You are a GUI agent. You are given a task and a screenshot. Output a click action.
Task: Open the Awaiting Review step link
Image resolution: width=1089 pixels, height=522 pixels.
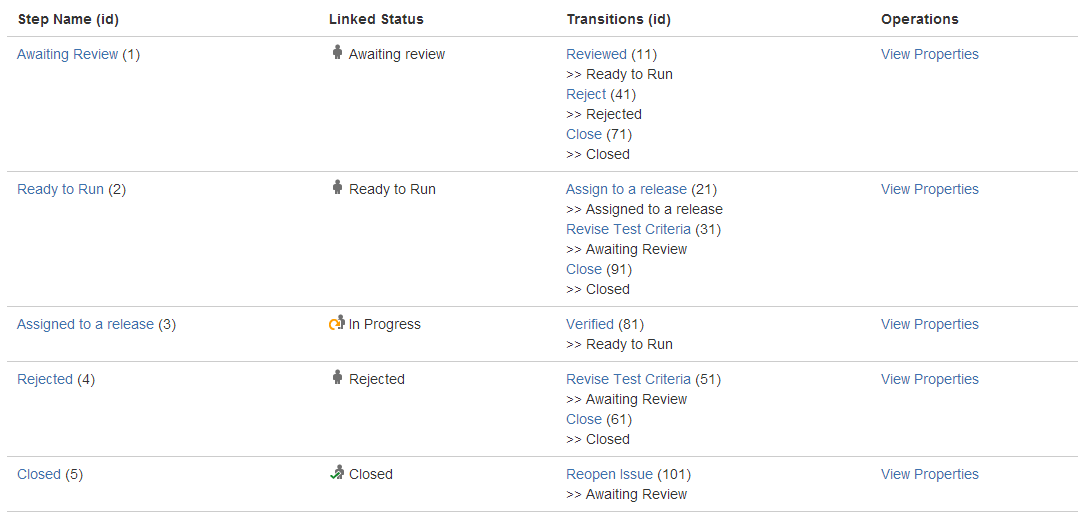[67, 54]
